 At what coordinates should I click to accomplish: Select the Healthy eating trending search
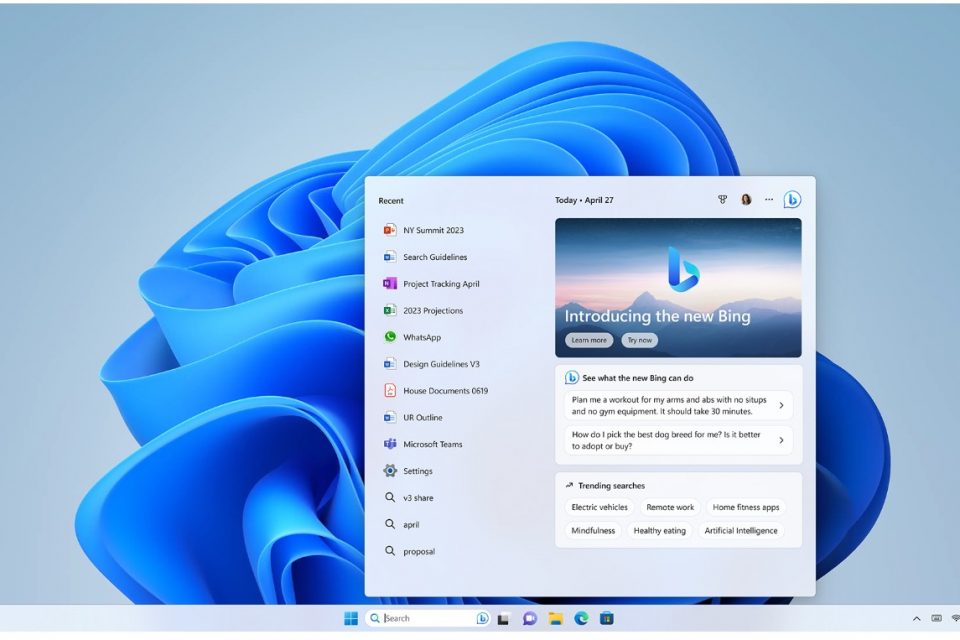(659, 531)
